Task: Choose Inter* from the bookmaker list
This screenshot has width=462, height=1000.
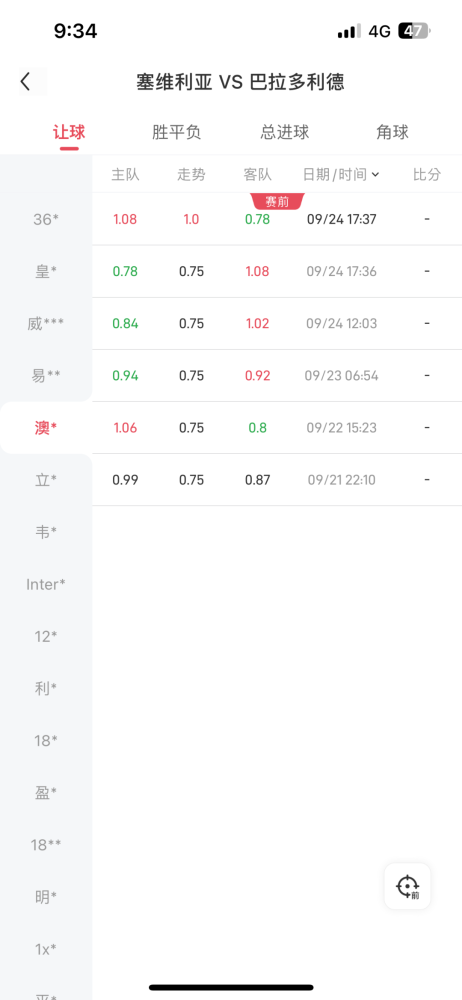Action: pos(46,584)
